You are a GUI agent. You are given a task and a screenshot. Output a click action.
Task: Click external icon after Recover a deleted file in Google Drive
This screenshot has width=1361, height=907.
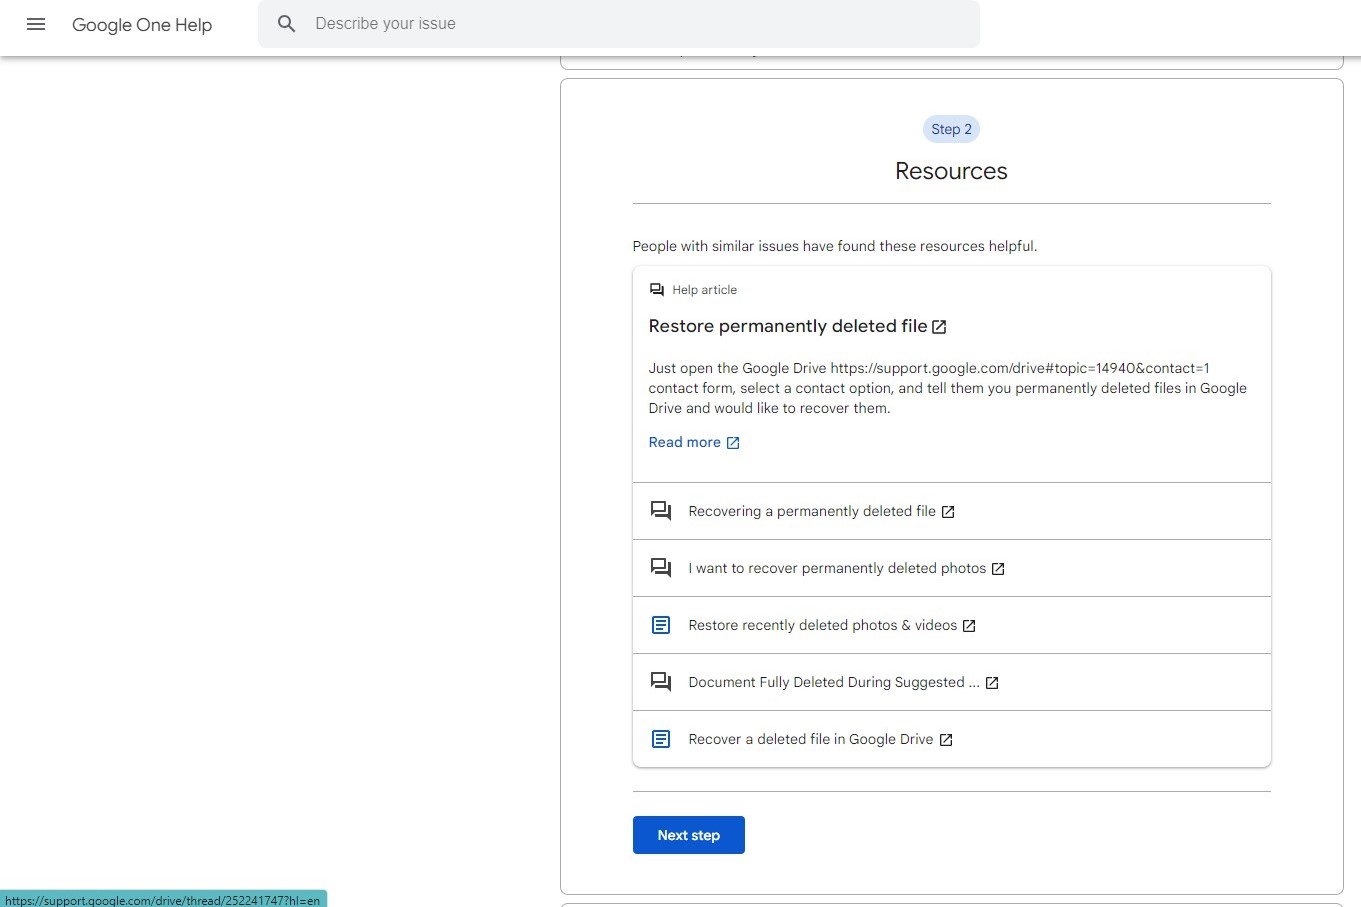pyautogui.click(x=946, y=740)
